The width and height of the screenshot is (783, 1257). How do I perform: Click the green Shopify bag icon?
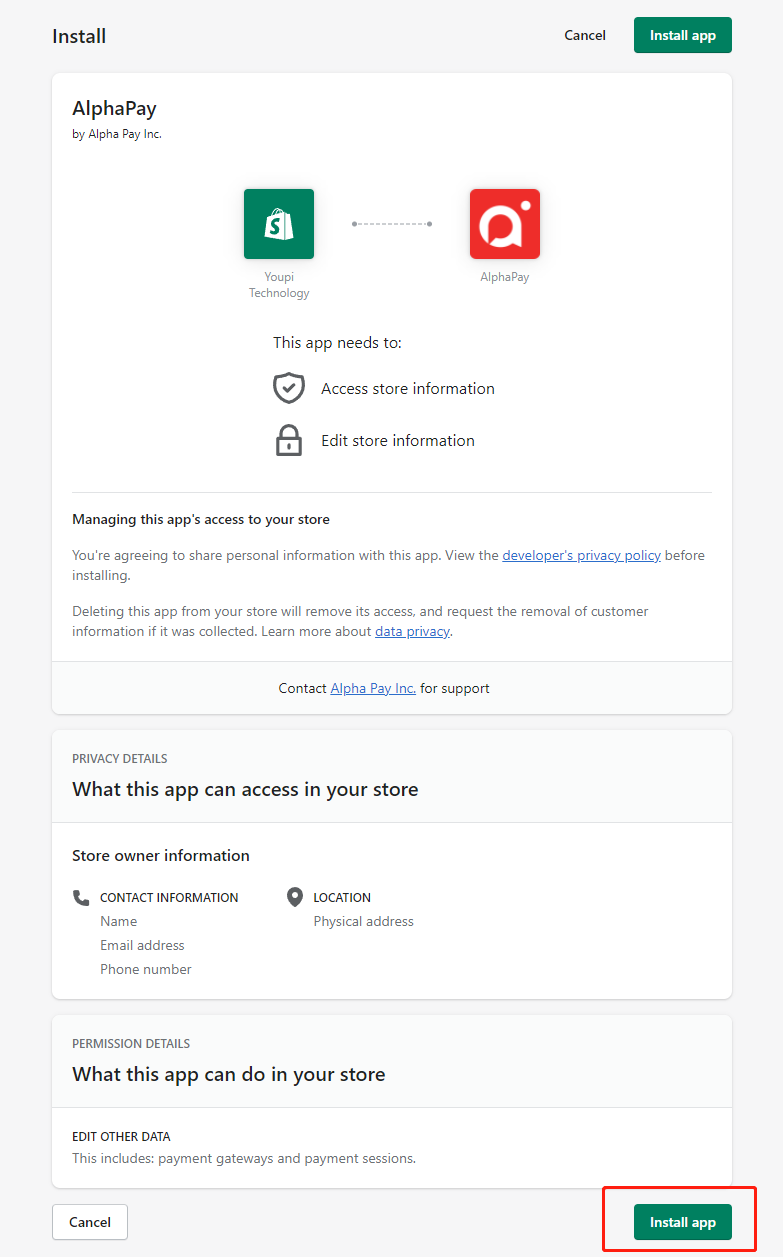tap(279, 224)
